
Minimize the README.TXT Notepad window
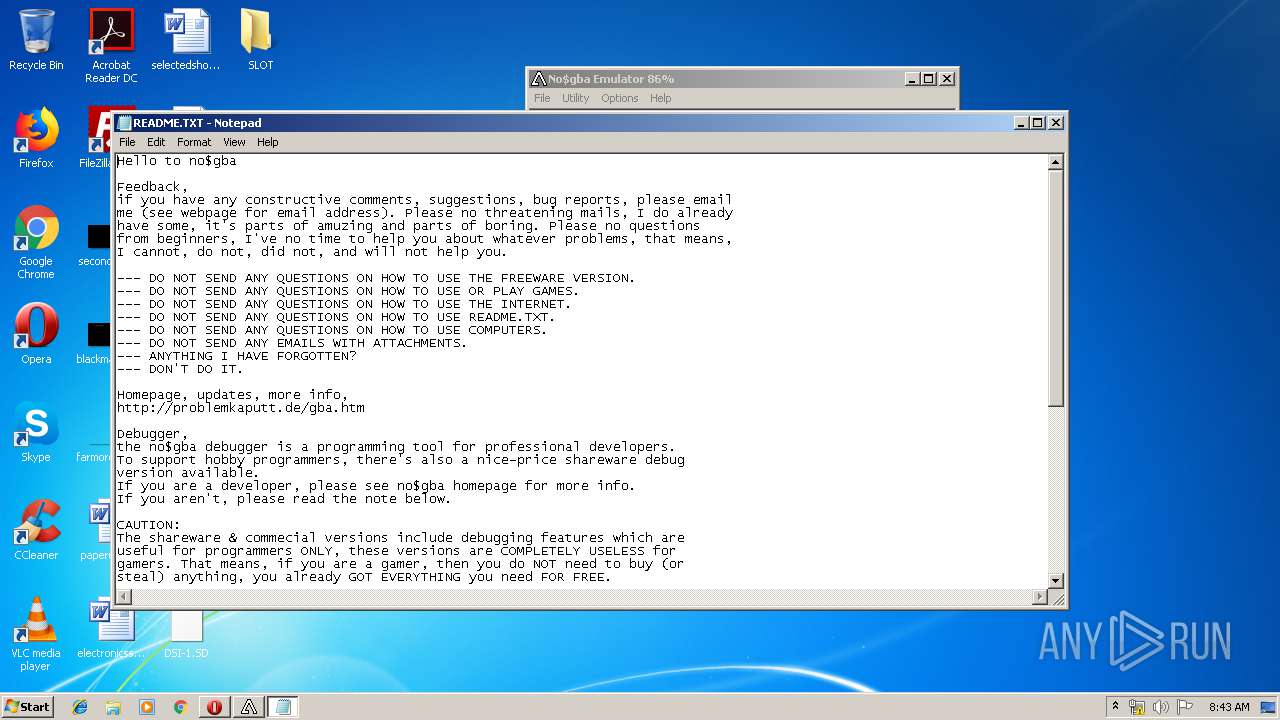(x=1021, y=123)
